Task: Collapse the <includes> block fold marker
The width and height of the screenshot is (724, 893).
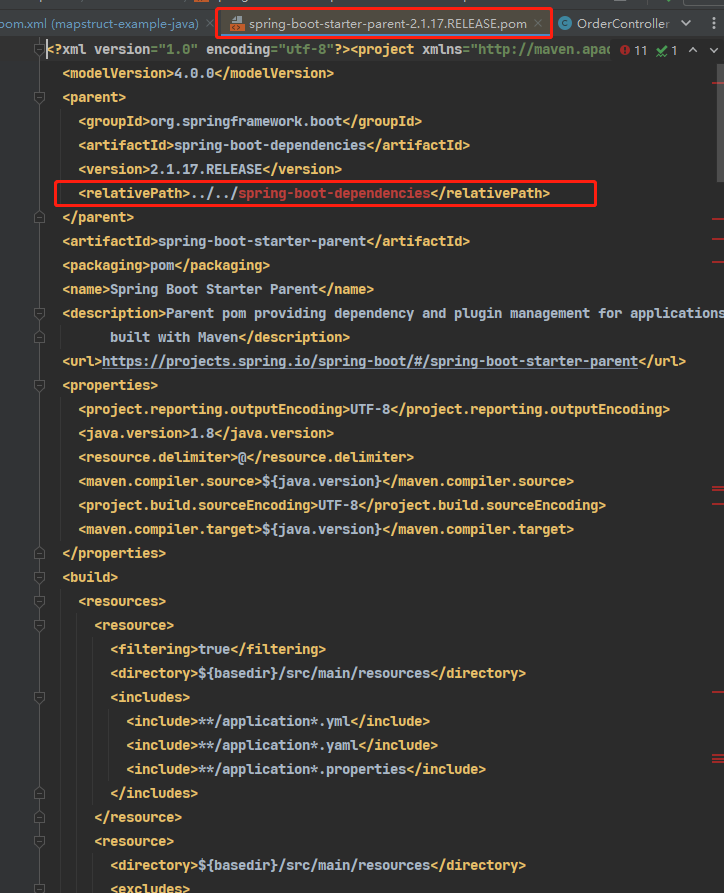Action: (x=40, y=697)
